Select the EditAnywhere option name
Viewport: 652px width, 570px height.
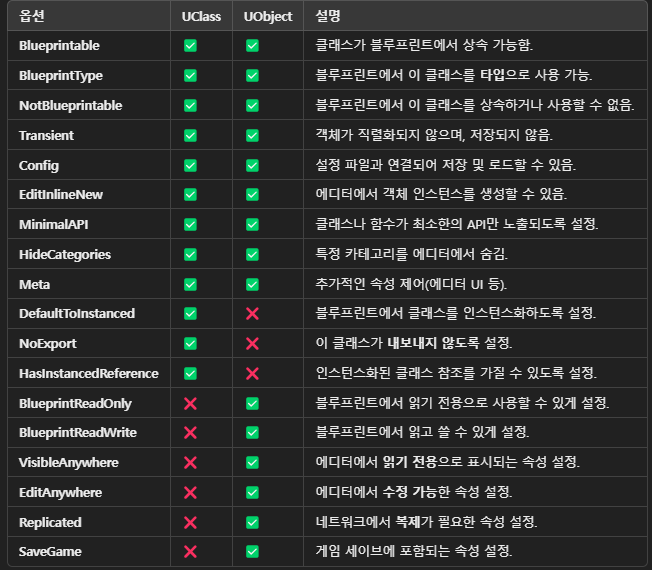tap(60, 493)
